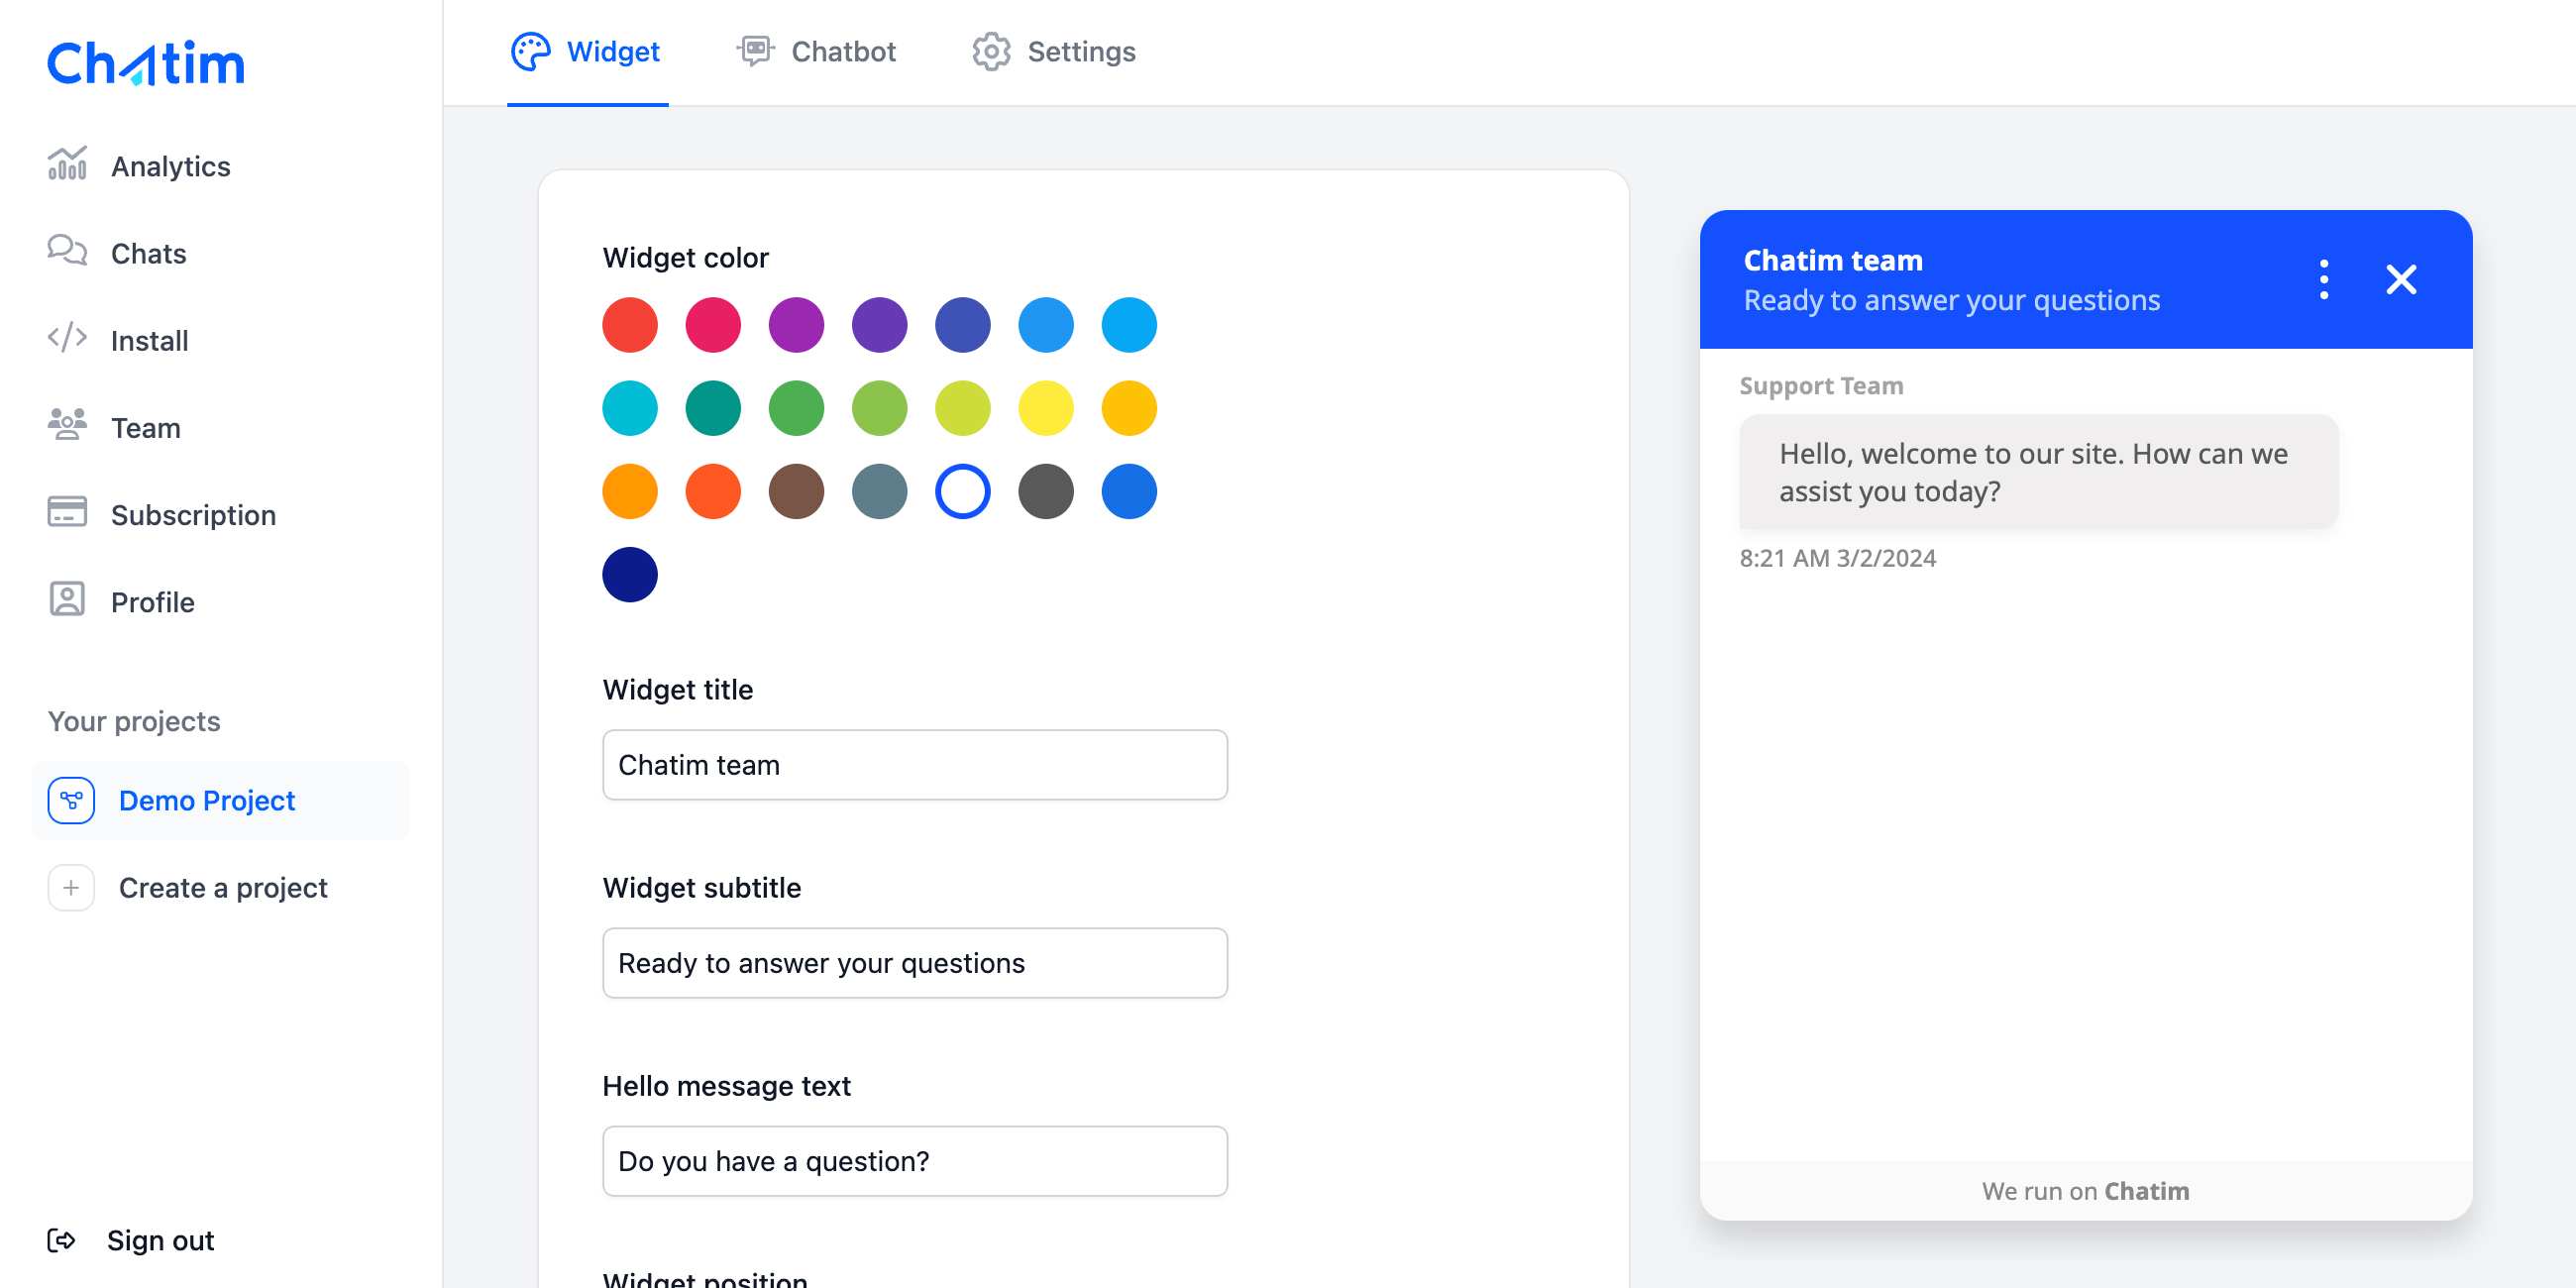2576x1288 pixels.
Task: Switch to the Settings tab
Action: tap(1054, 52)
